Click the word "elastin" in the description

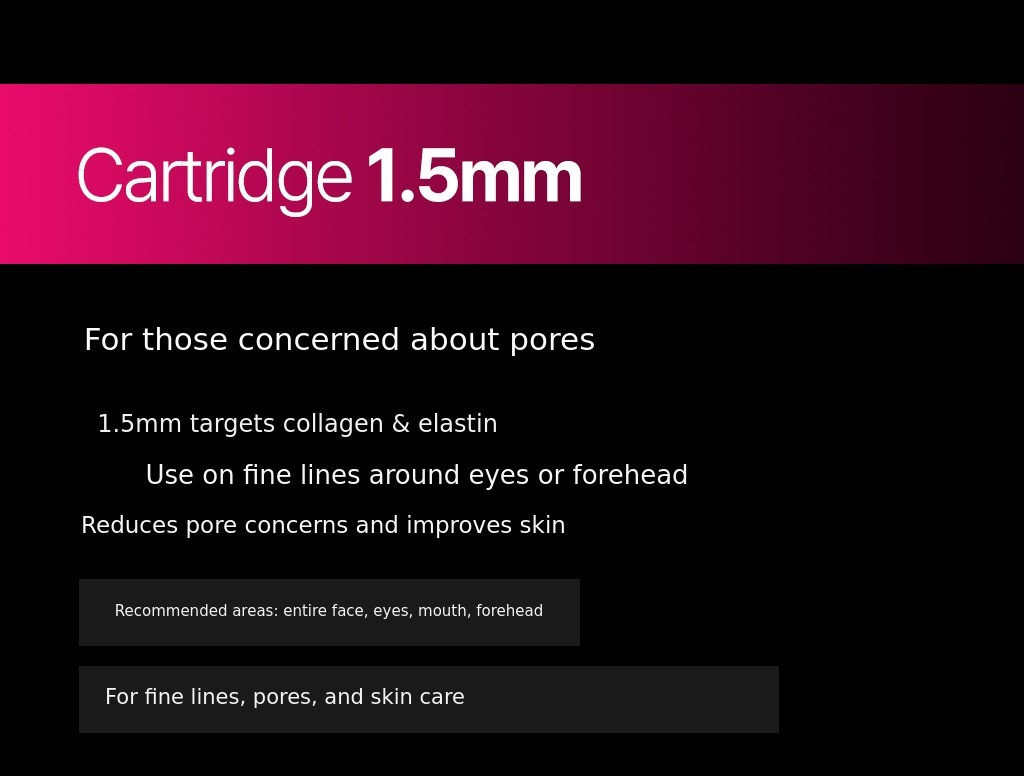click(x=457, y=425)
